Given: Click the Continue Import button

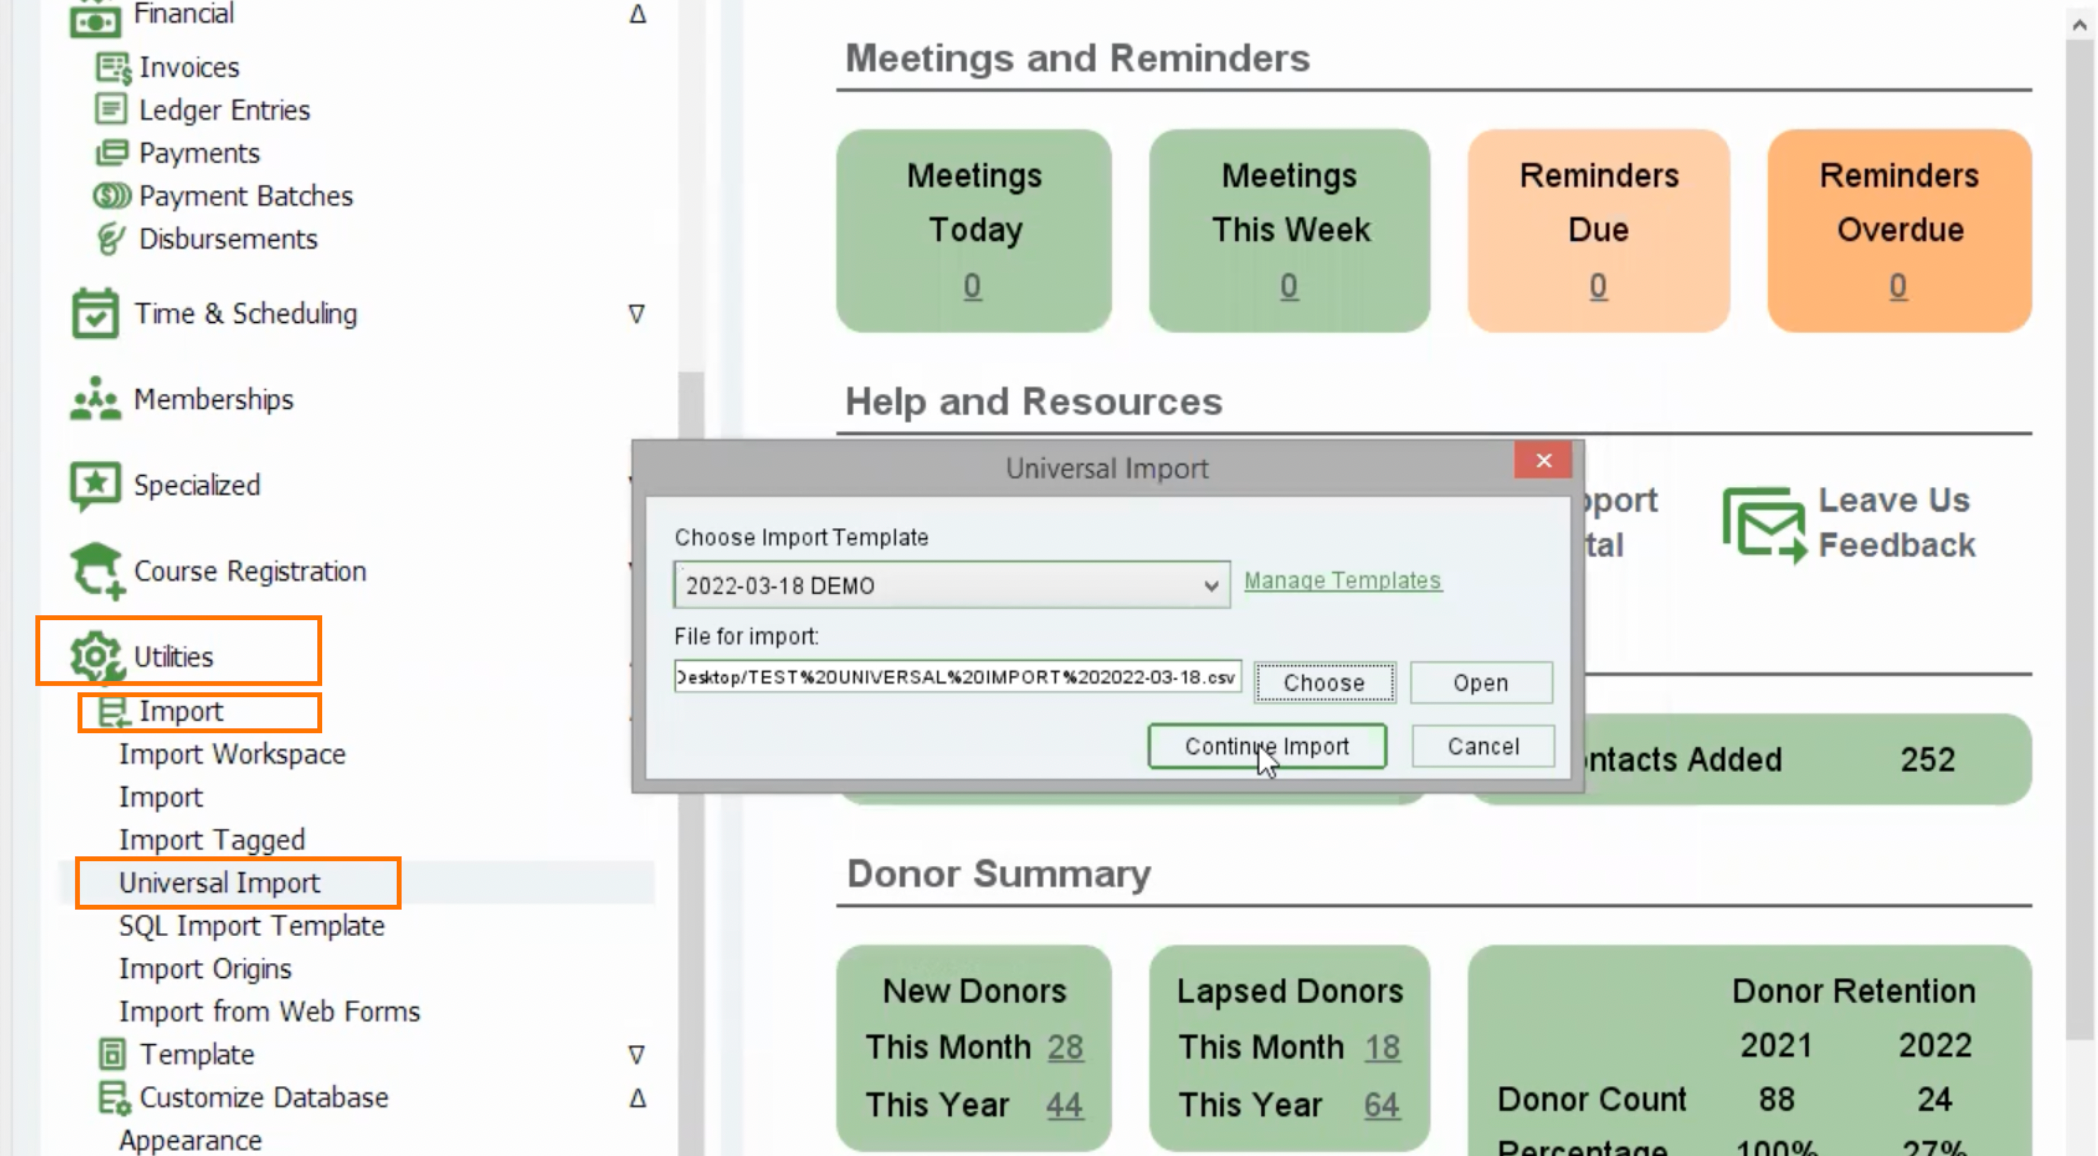Looking at the screenshot, I should [x=1267, y=746].
